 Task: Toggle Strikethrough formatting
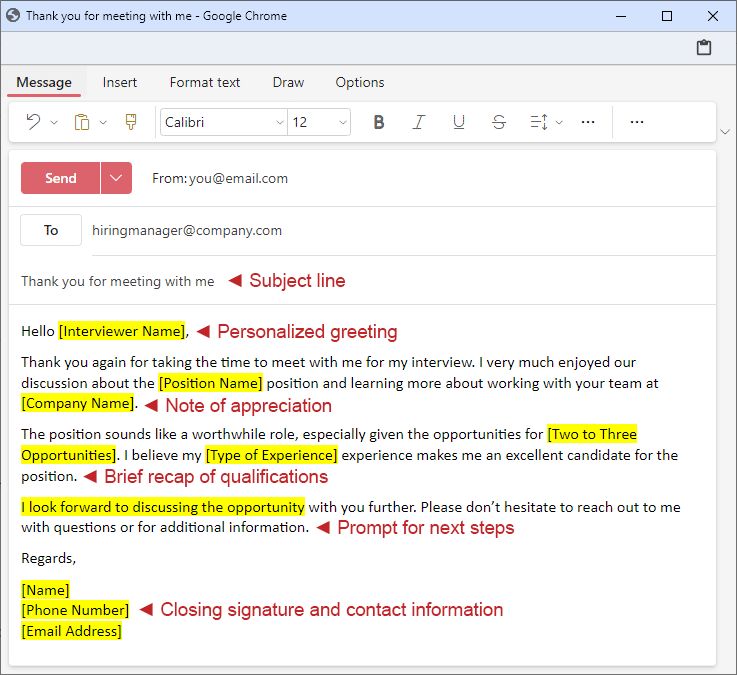(x=499, y=122)
